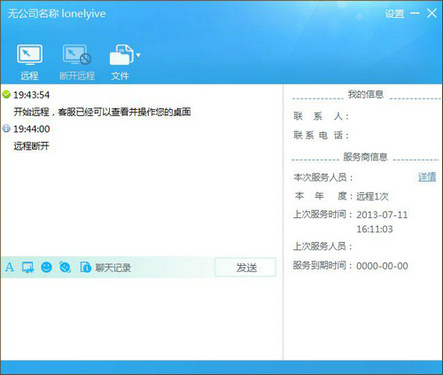Open the emoji smiley picker

click(46, 267)
